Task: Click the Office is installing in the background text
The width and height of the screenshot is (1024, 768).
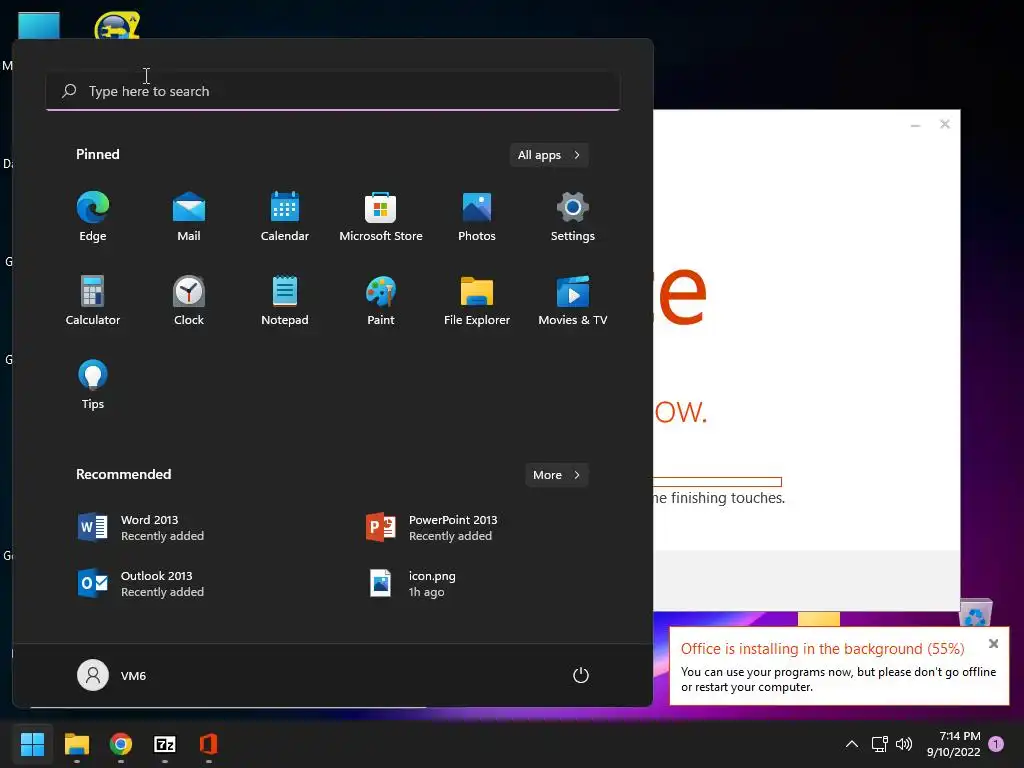Action: [822, 648]
